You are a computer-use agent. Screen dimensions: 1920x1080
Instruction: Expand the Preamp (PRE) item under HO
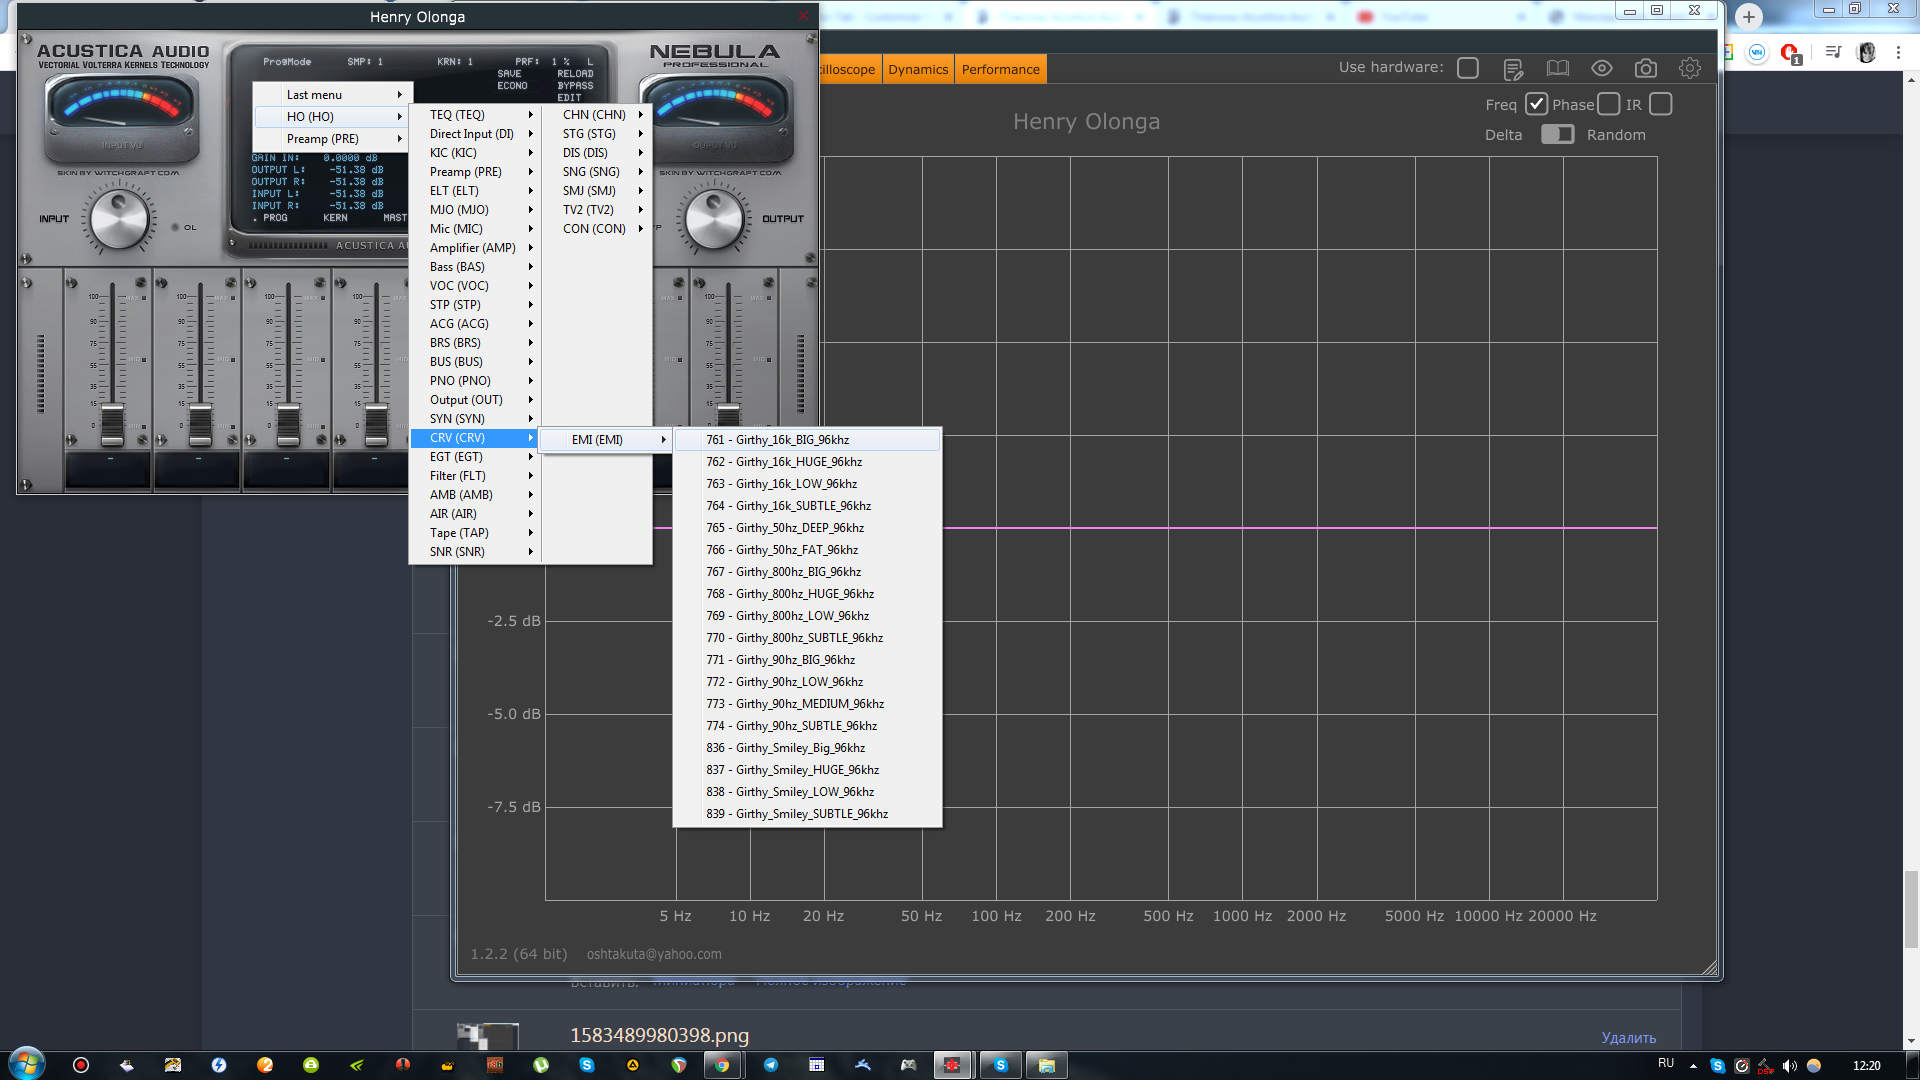coord(332,139)
